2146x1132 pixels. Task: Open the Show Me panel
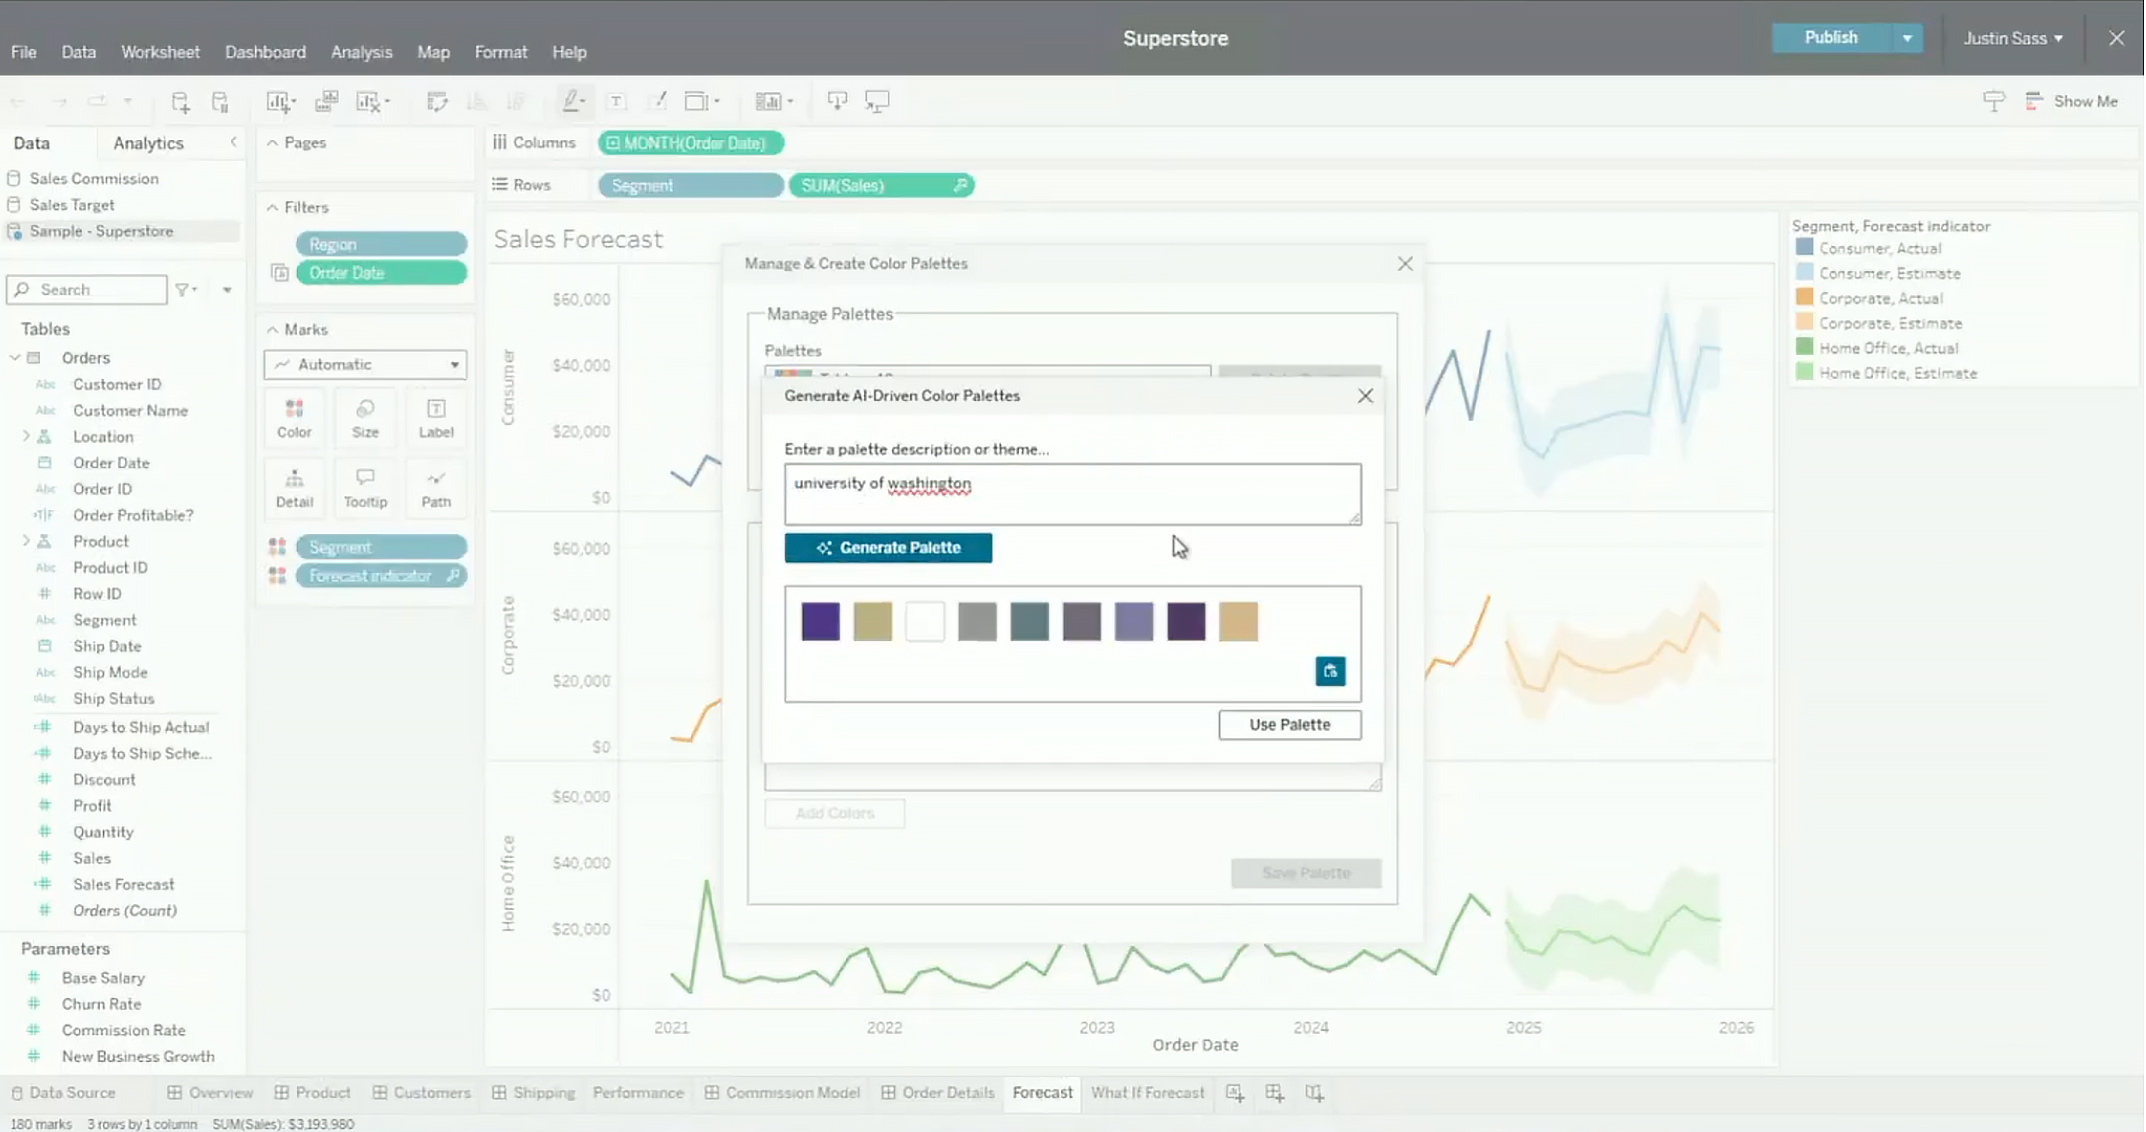pos(2072,101)
